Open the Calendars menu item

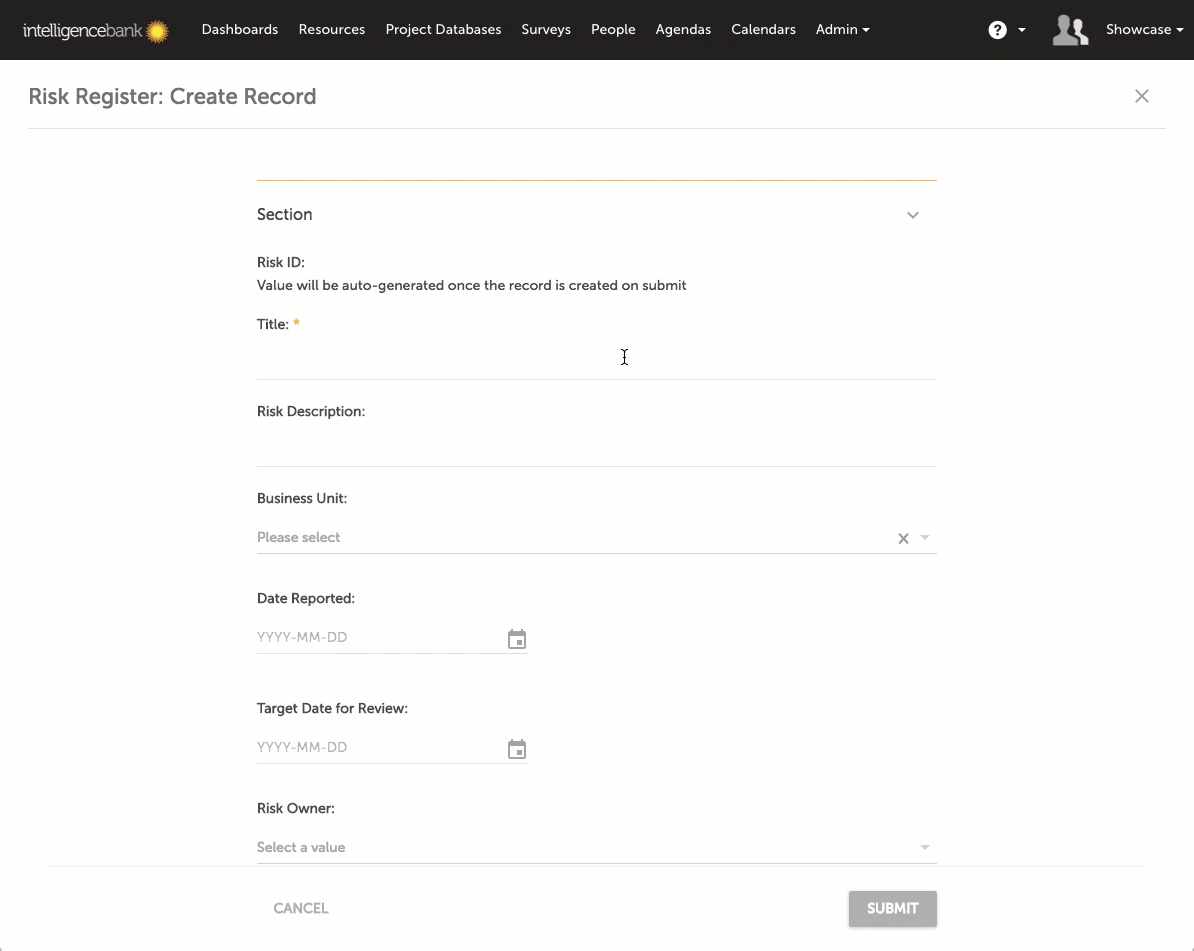click(763, 30)
